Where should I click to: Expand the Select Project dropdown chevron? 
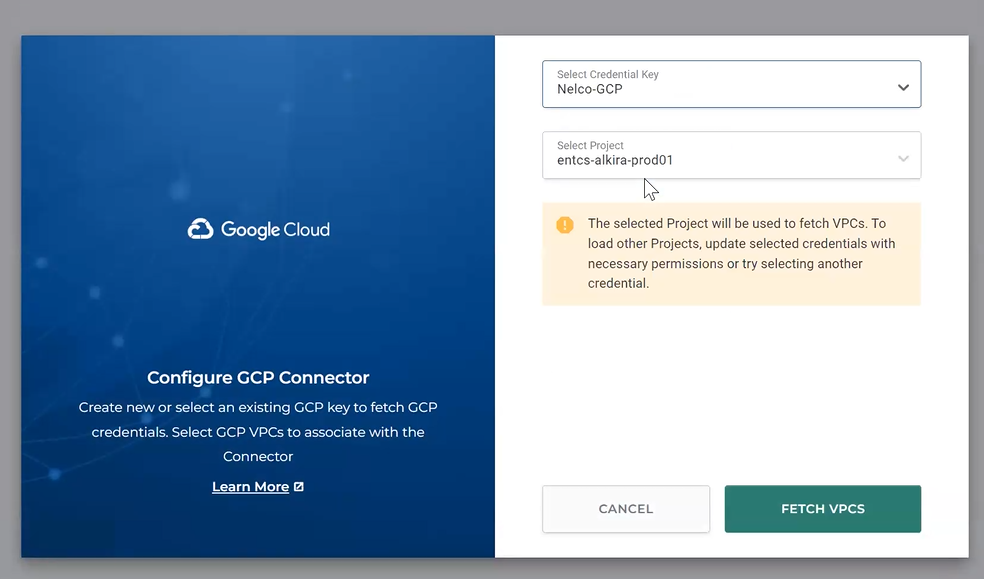[x=903, y=159]
